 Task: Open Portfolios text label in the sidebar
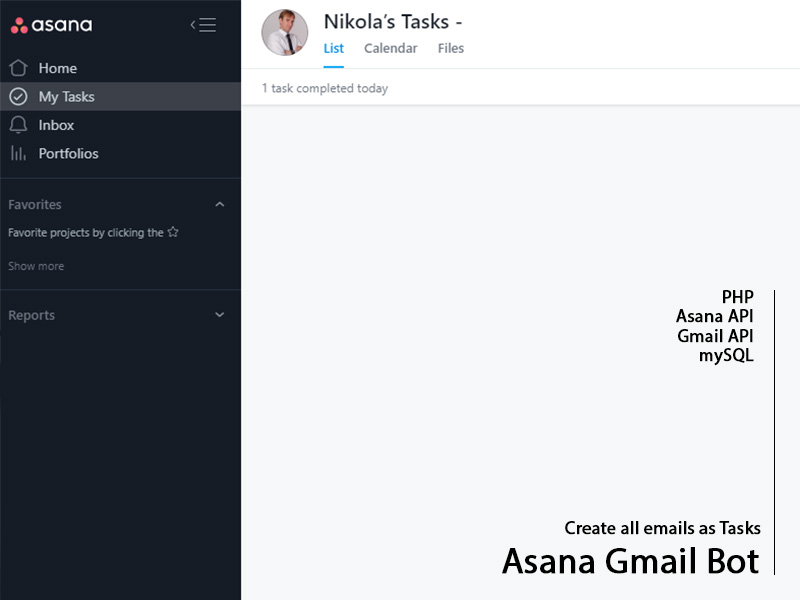68,153
